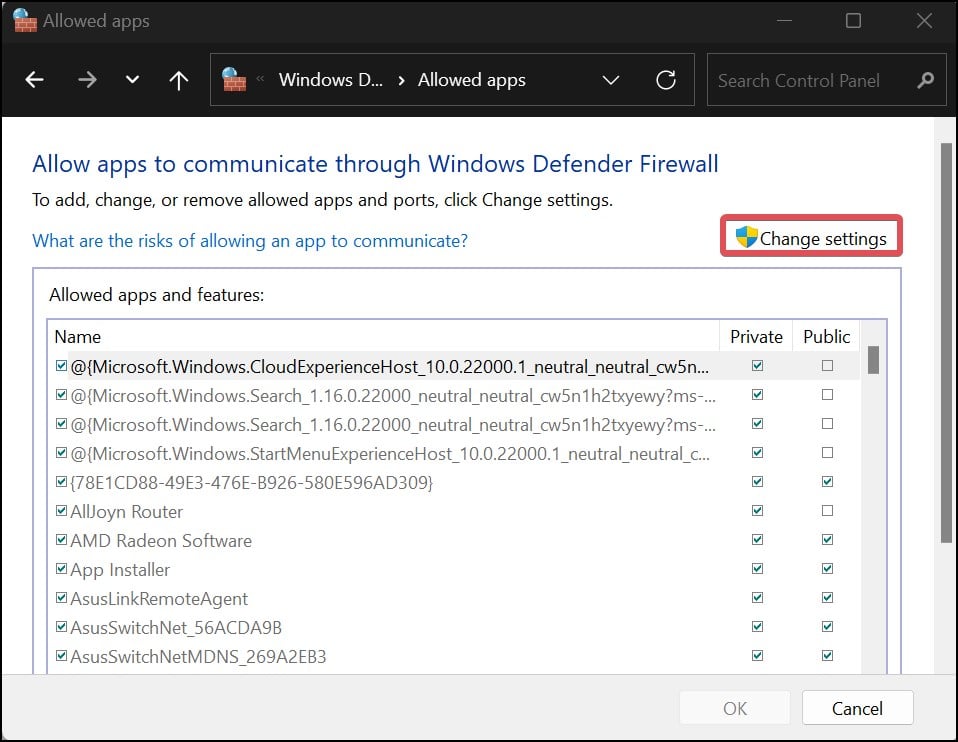The height and width of the screenshot is (742, 958).
Task: Toggle Private for AllJoyn Router
Action: [x=758, y=510]
